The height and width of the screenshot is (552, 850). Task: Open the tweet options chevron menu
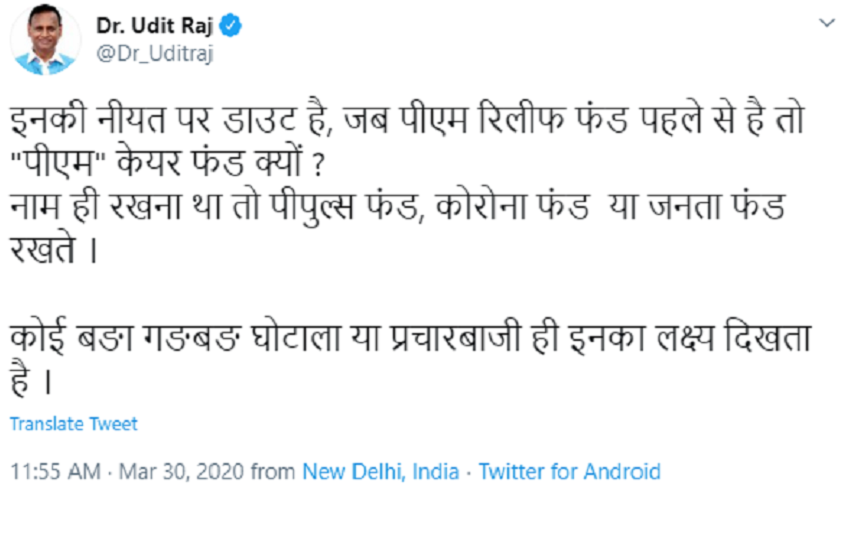pos(825,22)
